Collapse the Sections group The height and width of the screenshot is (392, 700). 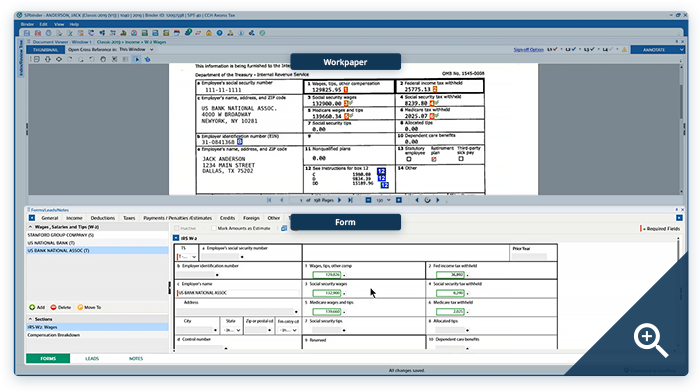coord(30,319)
